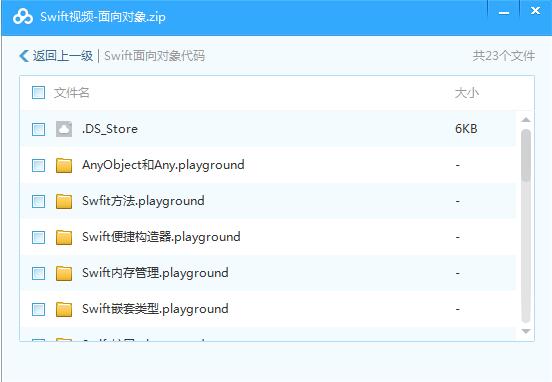Select checkbox for Swift内存管理.playground
The height and width of the screenshot is (382, 552).
[x=38, y=273]
